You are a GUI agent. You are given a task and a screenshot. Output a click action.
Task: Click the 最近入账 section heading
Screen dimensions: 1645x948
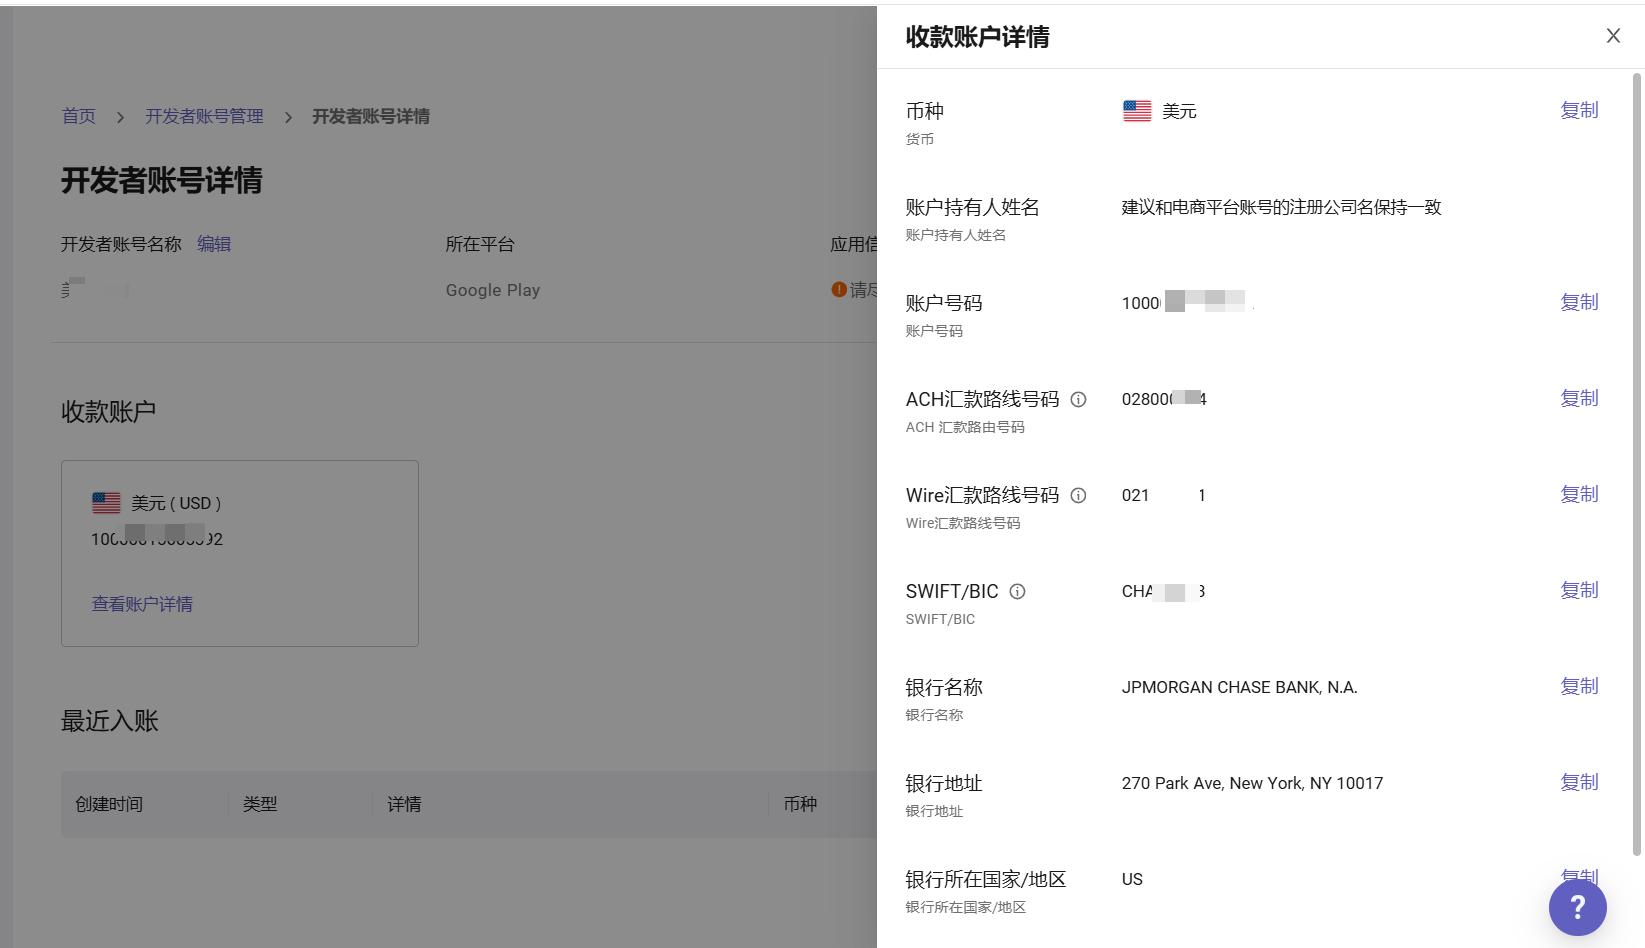pos(110,721)
